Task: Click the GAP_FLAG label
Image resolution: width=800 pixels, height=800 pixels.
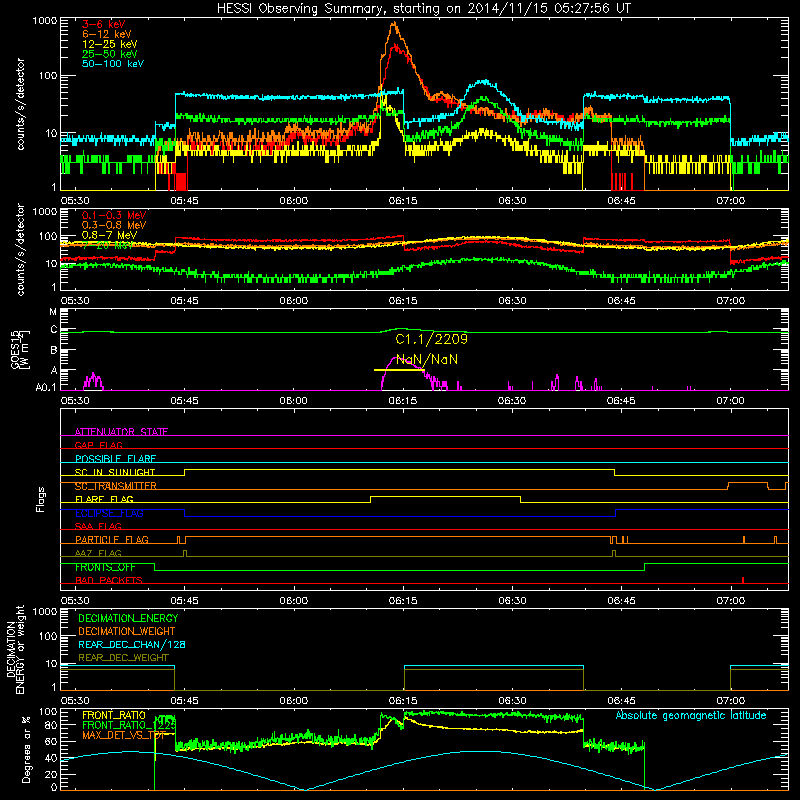Action: click(x=98, y=445)
